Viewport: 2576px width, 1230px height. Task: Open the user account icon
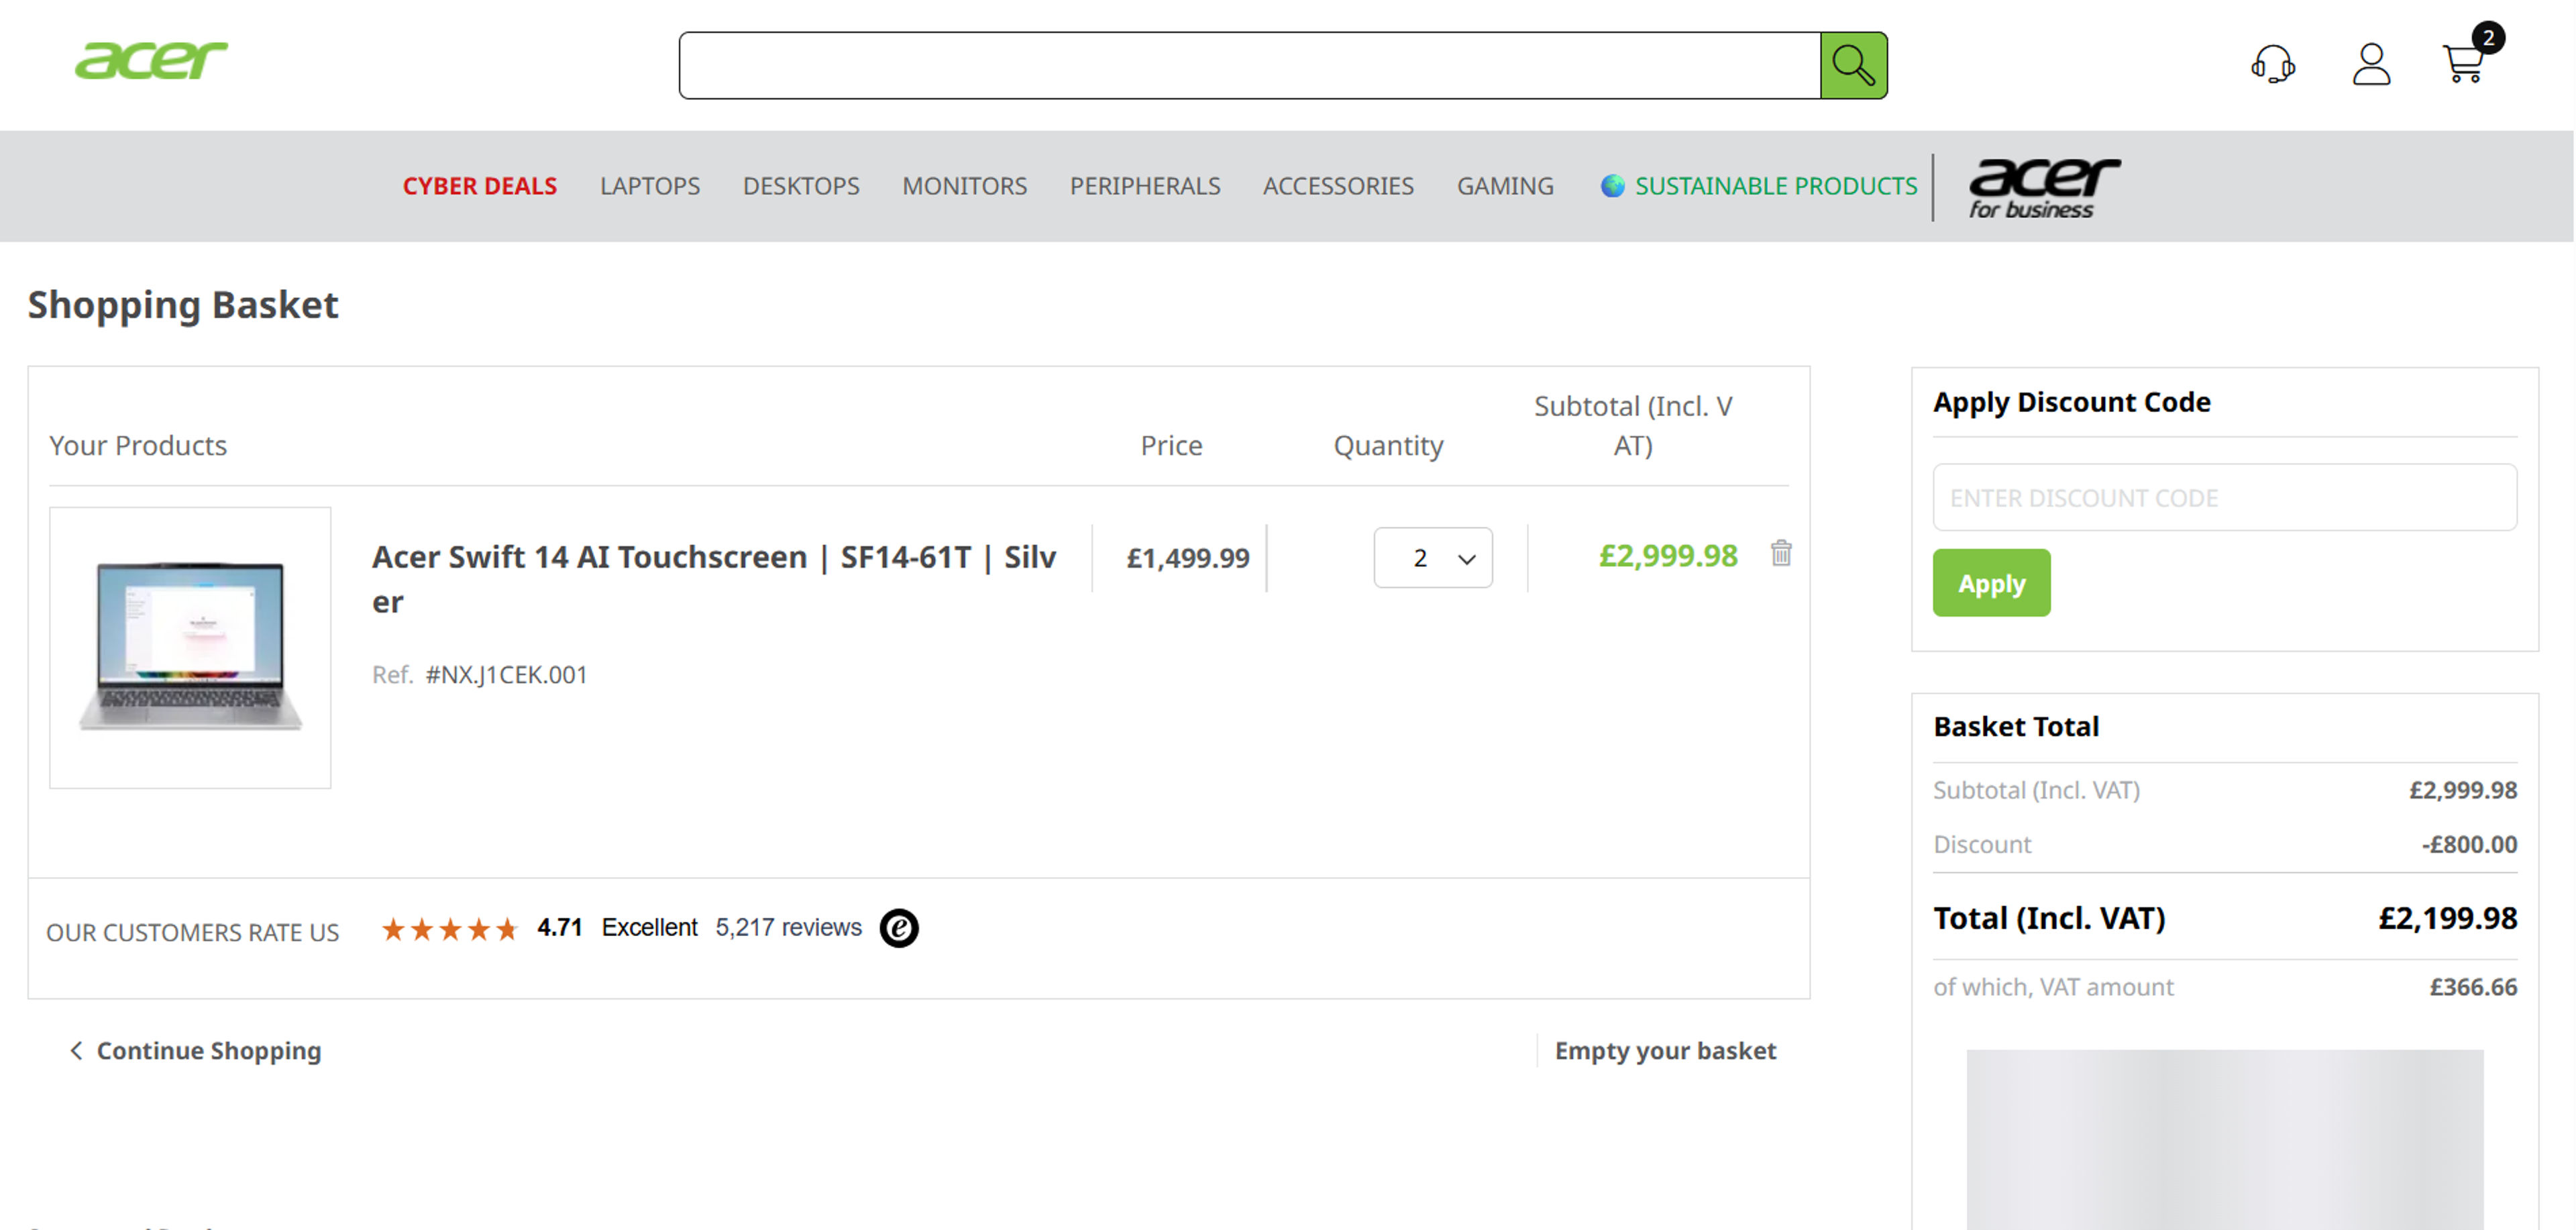point(2371,64)
